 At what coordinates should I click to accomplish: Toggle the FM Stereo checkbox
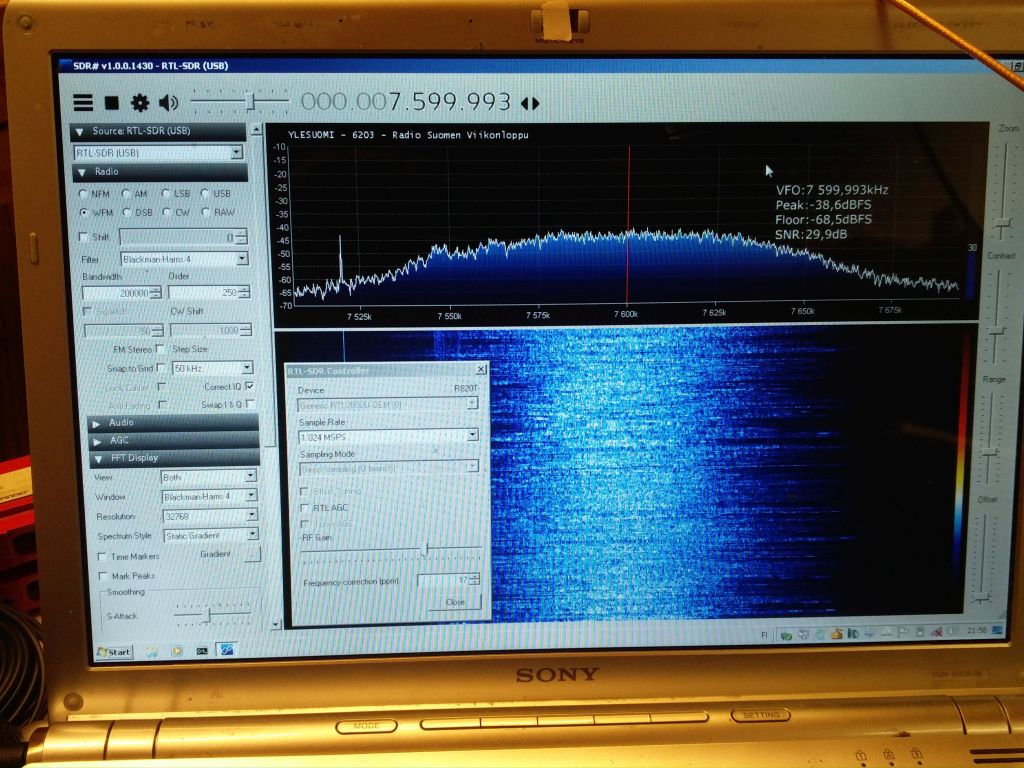160,349
